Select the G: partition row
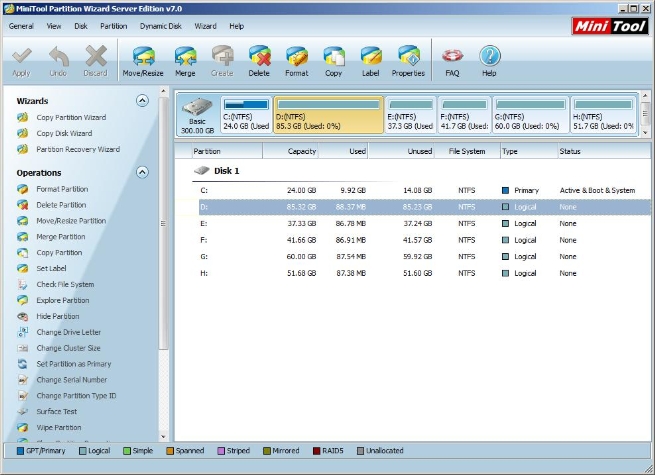This screenshot has height=475, width=655. coord(424,257)
